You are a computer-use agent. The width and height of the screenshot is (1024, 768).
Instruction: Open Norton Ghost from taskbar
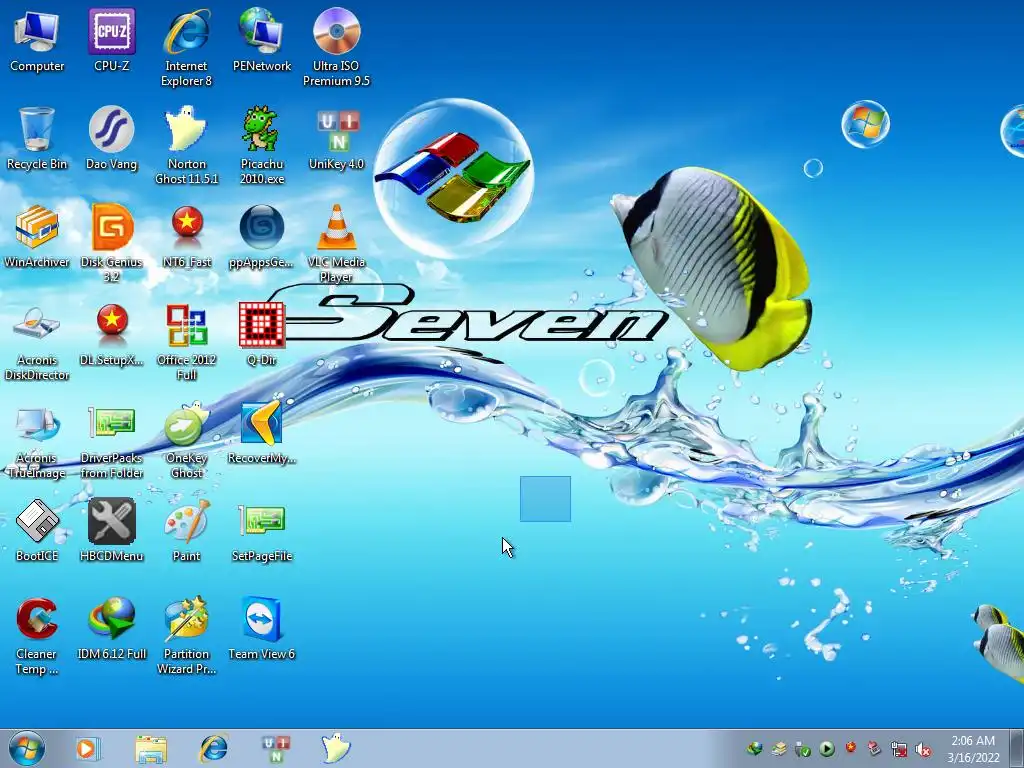[336, 748]
